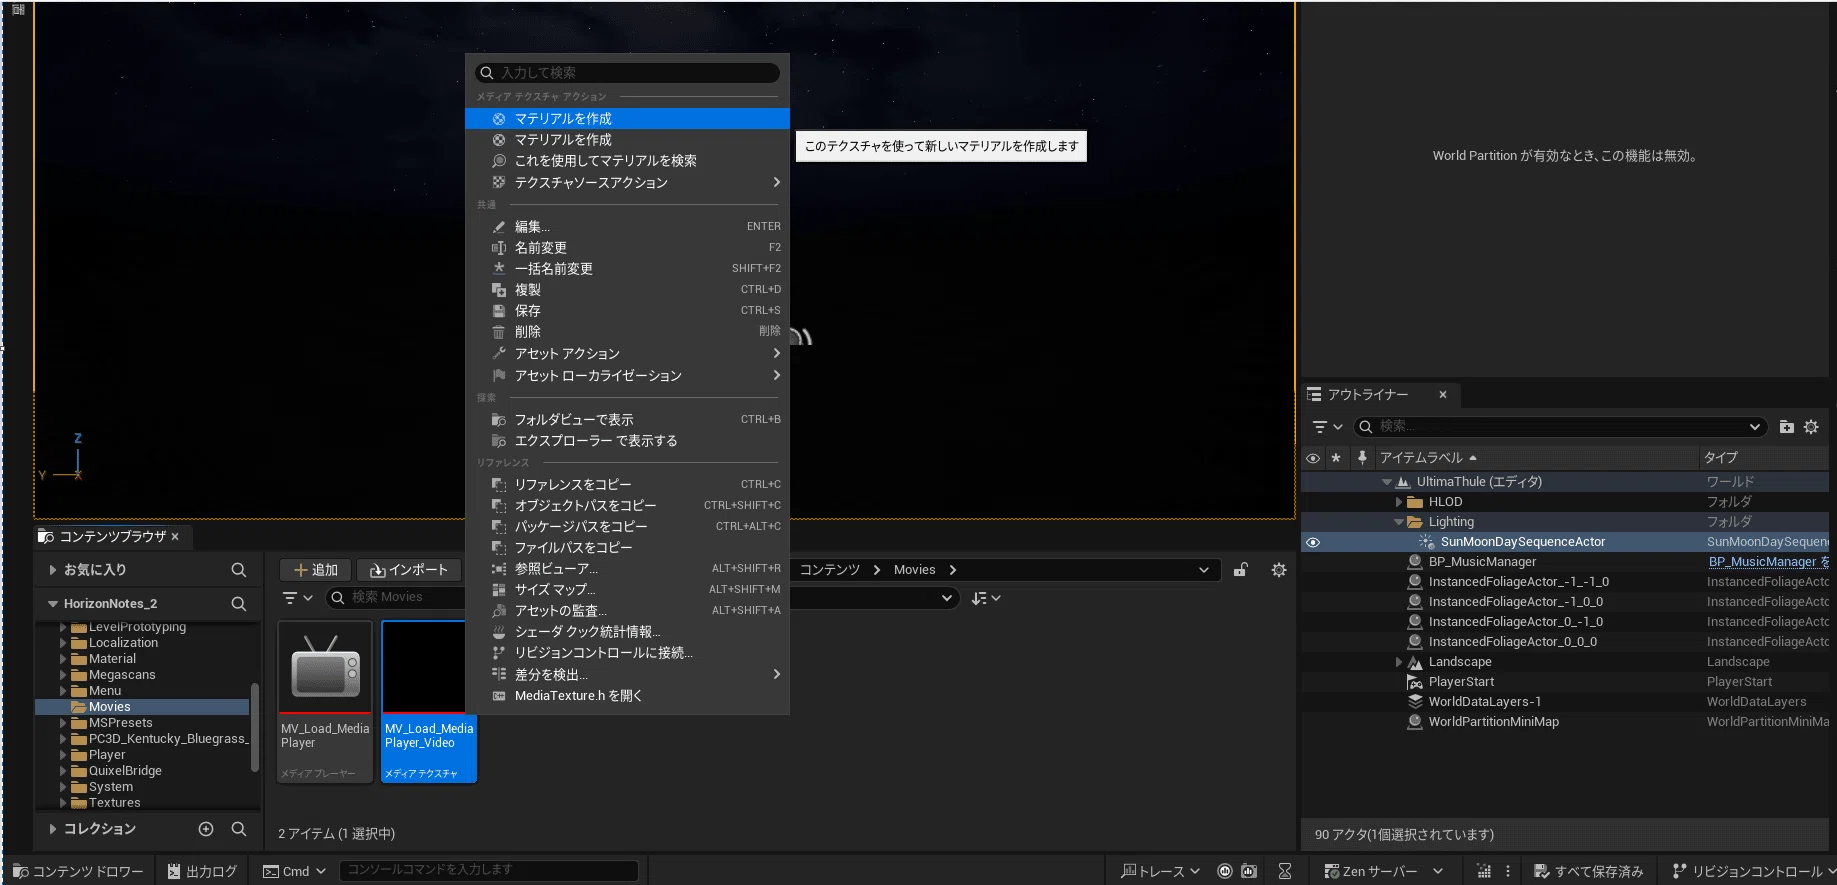Open the 出力ログ button
This screenshot has height=885, width=1837.
[x=203, y=871]
